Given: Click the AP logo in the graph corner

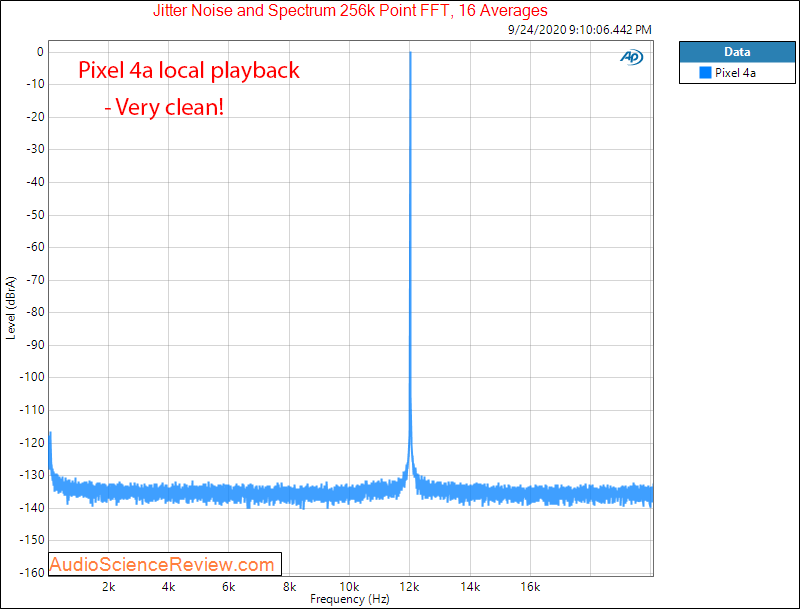Looking at the screenshot, I should (632, 57).
